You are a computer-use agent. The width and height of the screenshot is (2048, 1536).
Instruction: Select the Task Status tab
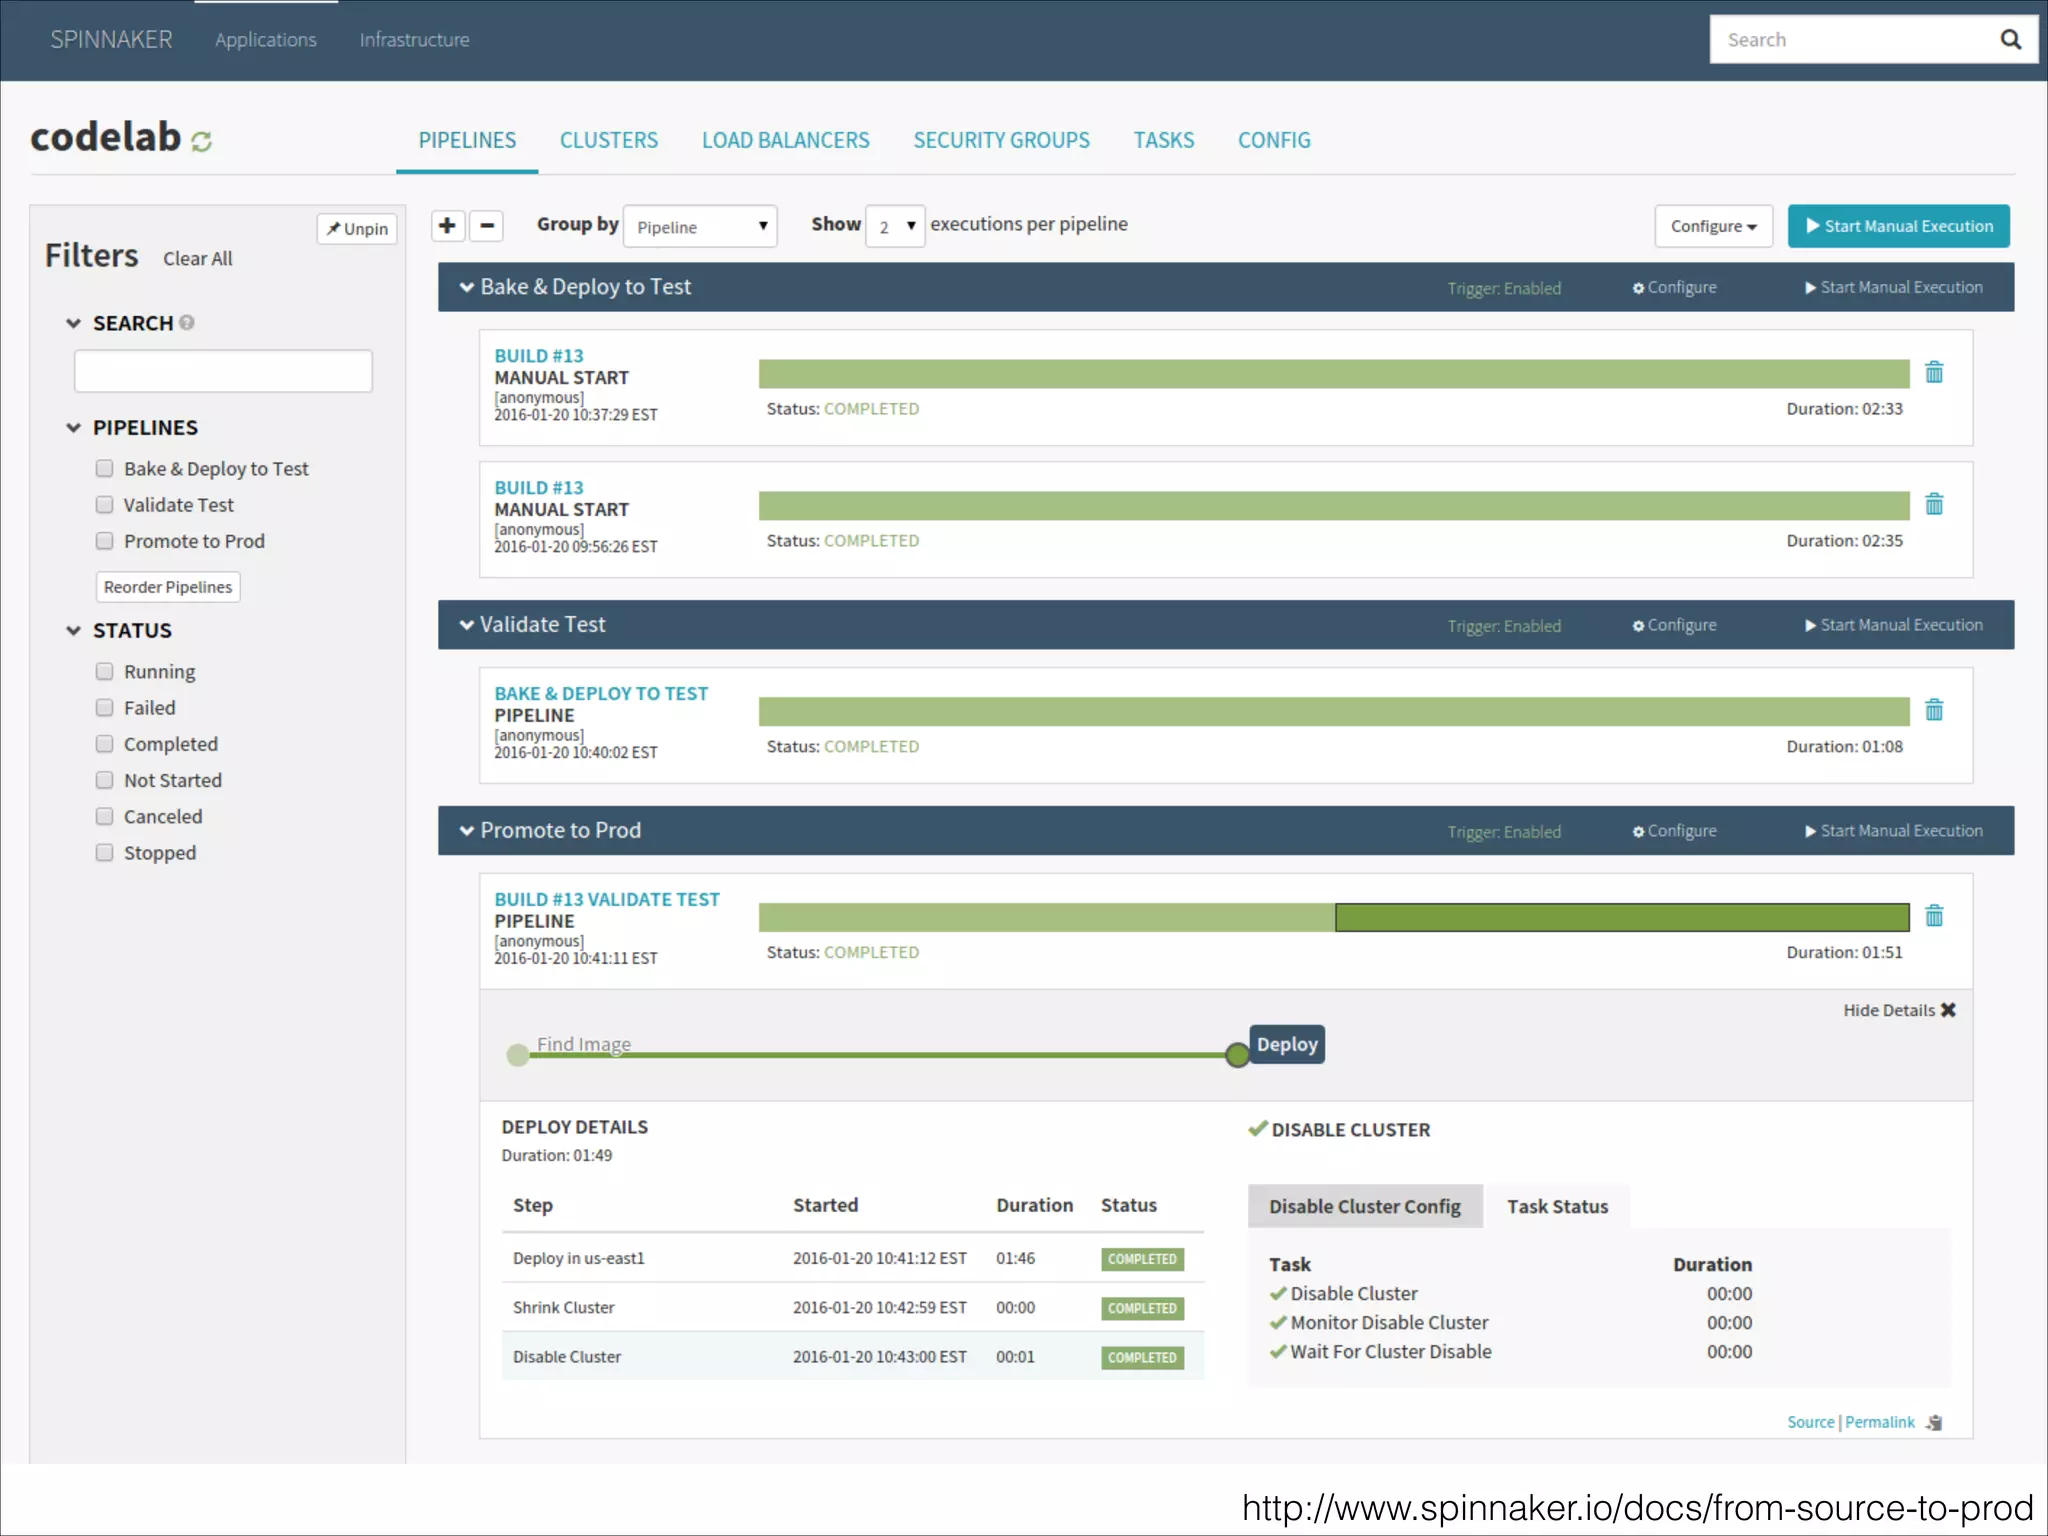(1557, 1206)
